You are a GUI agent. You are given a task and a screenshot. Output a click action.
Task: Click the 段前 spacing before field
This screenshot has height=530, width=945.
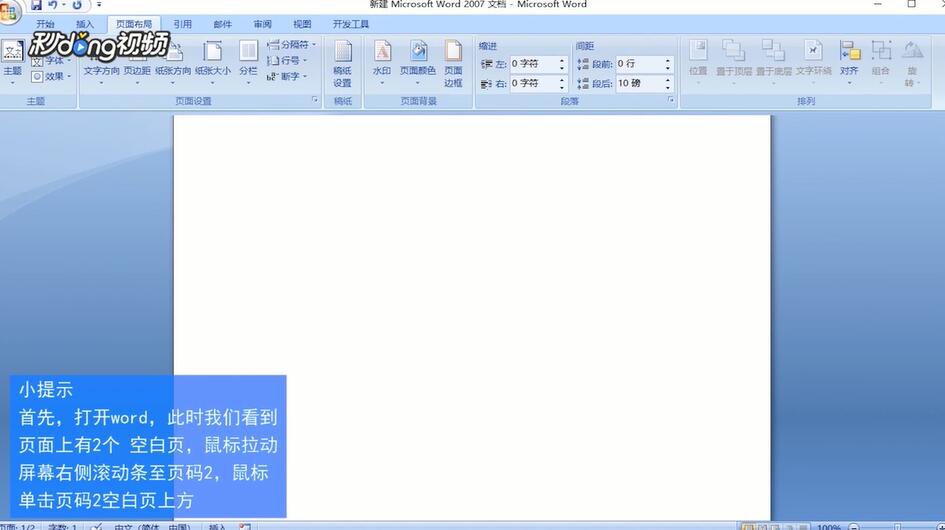point(639,64)
